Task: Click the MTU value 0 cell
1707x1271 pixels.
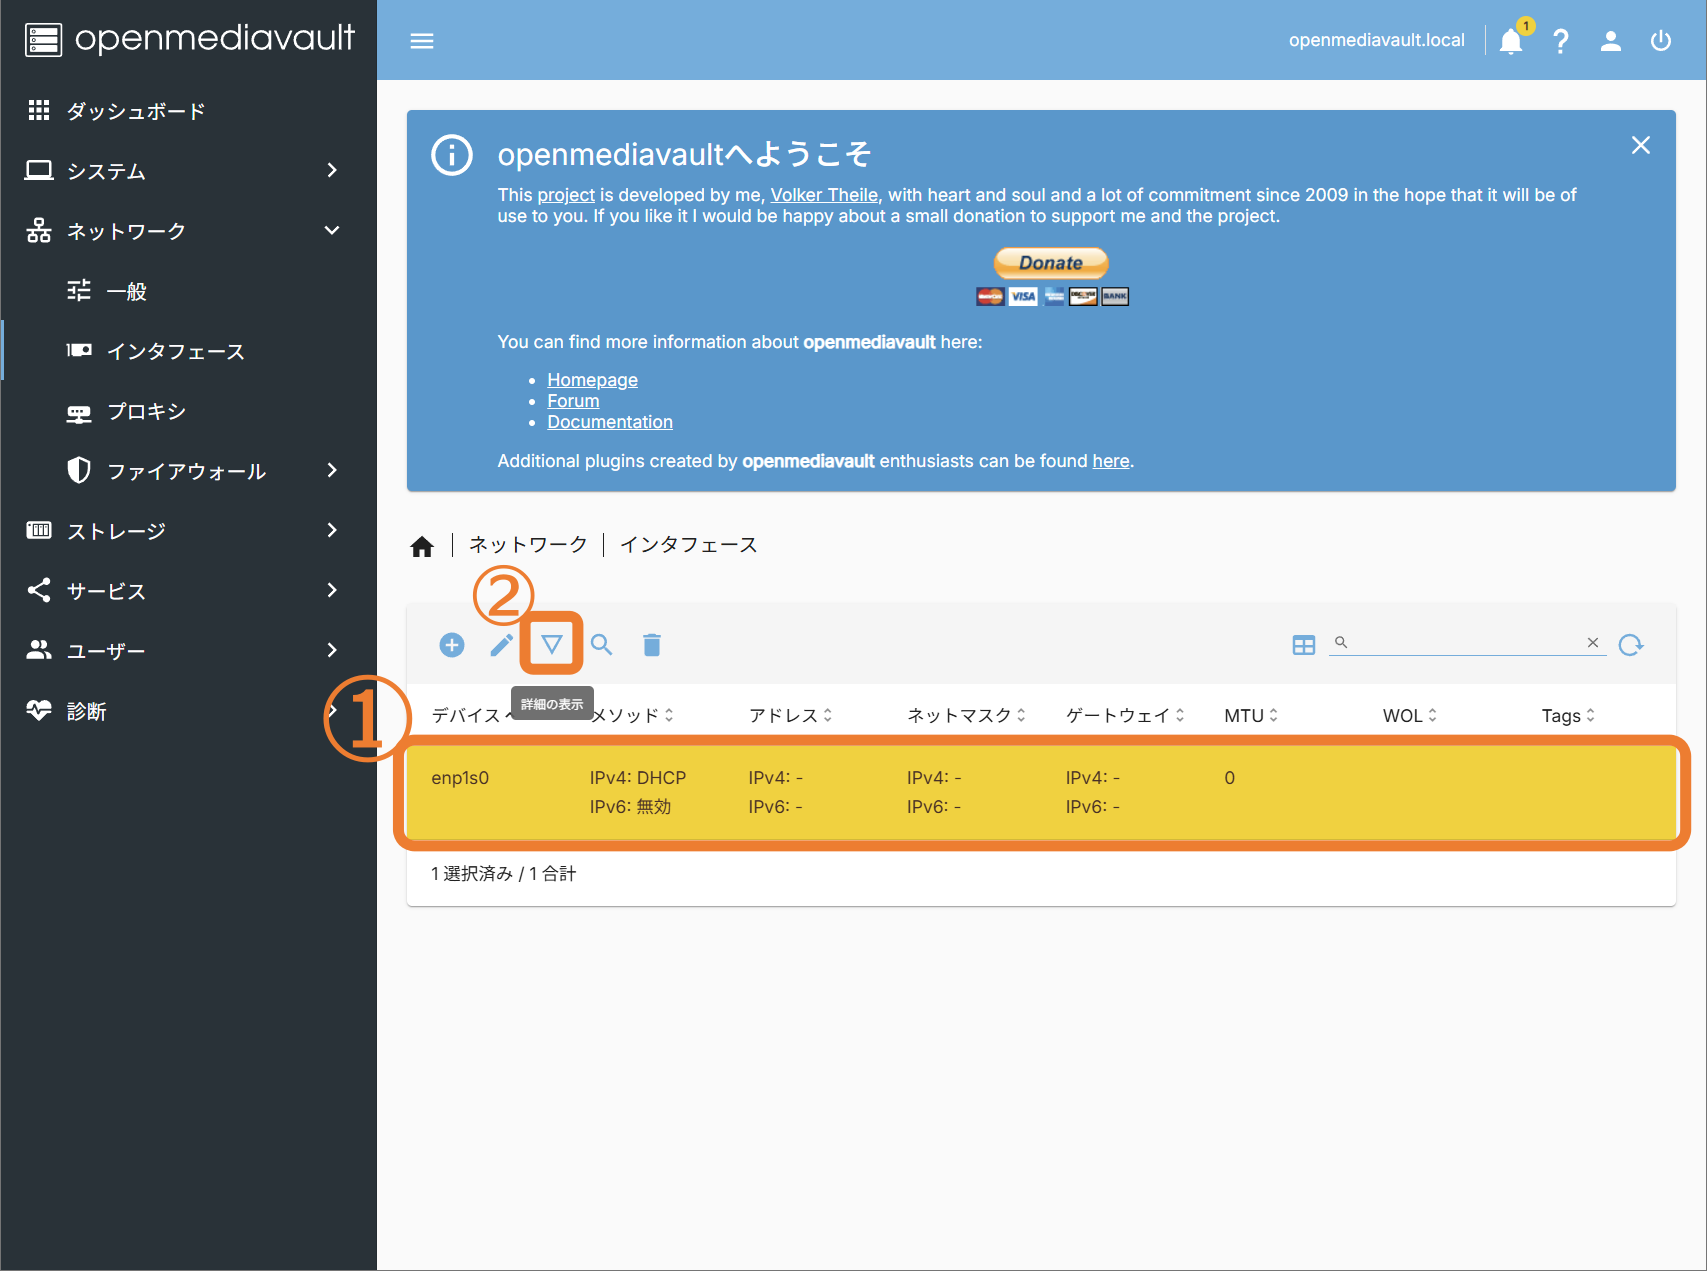Action: click(1230, 778)
